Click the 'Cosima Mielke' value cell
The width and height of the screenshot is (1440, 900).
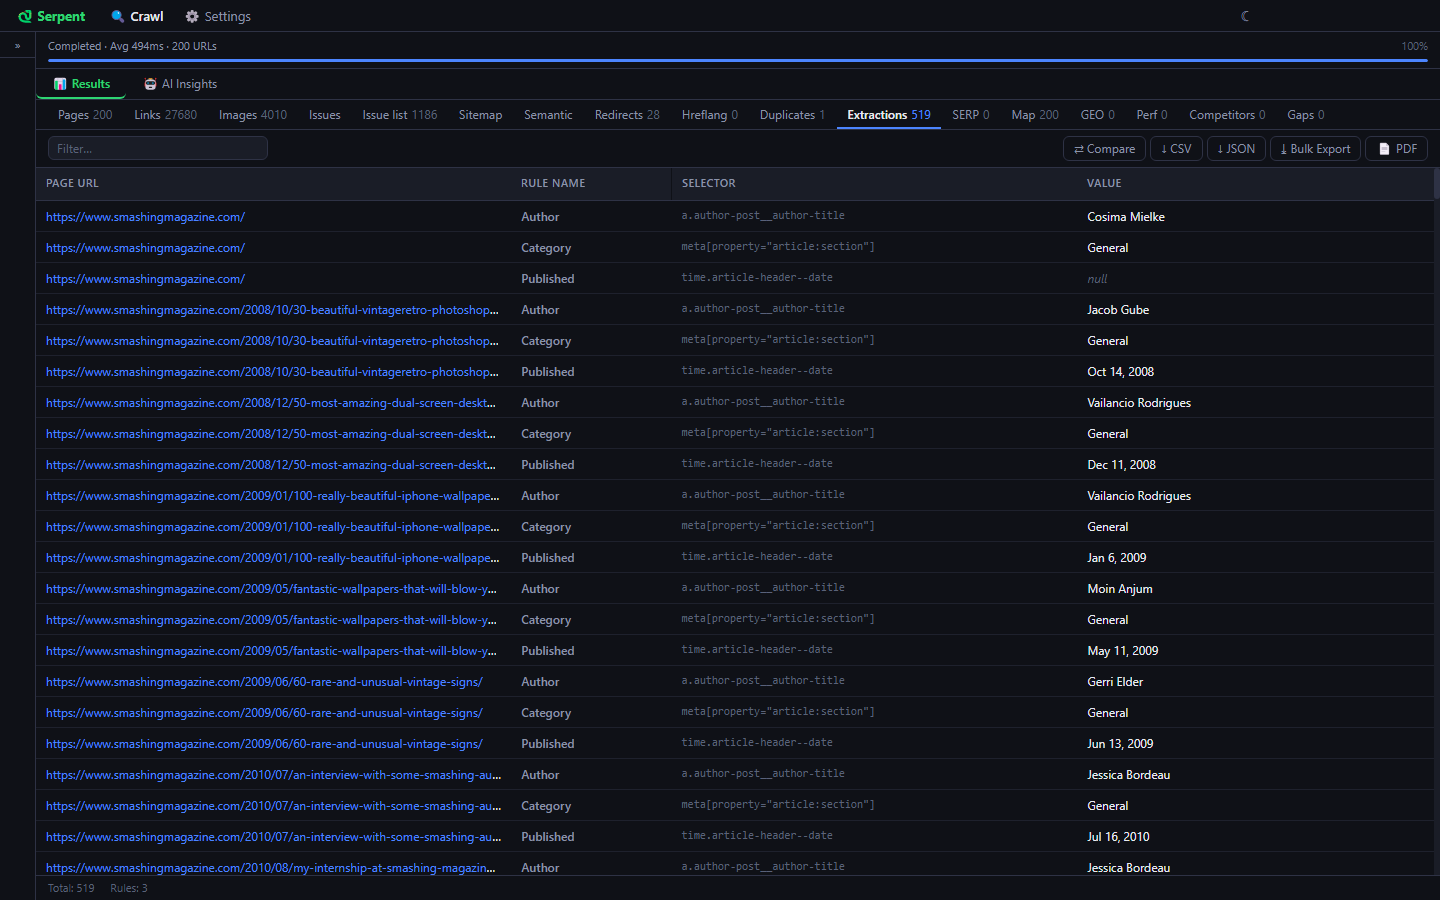(1126, 217)
